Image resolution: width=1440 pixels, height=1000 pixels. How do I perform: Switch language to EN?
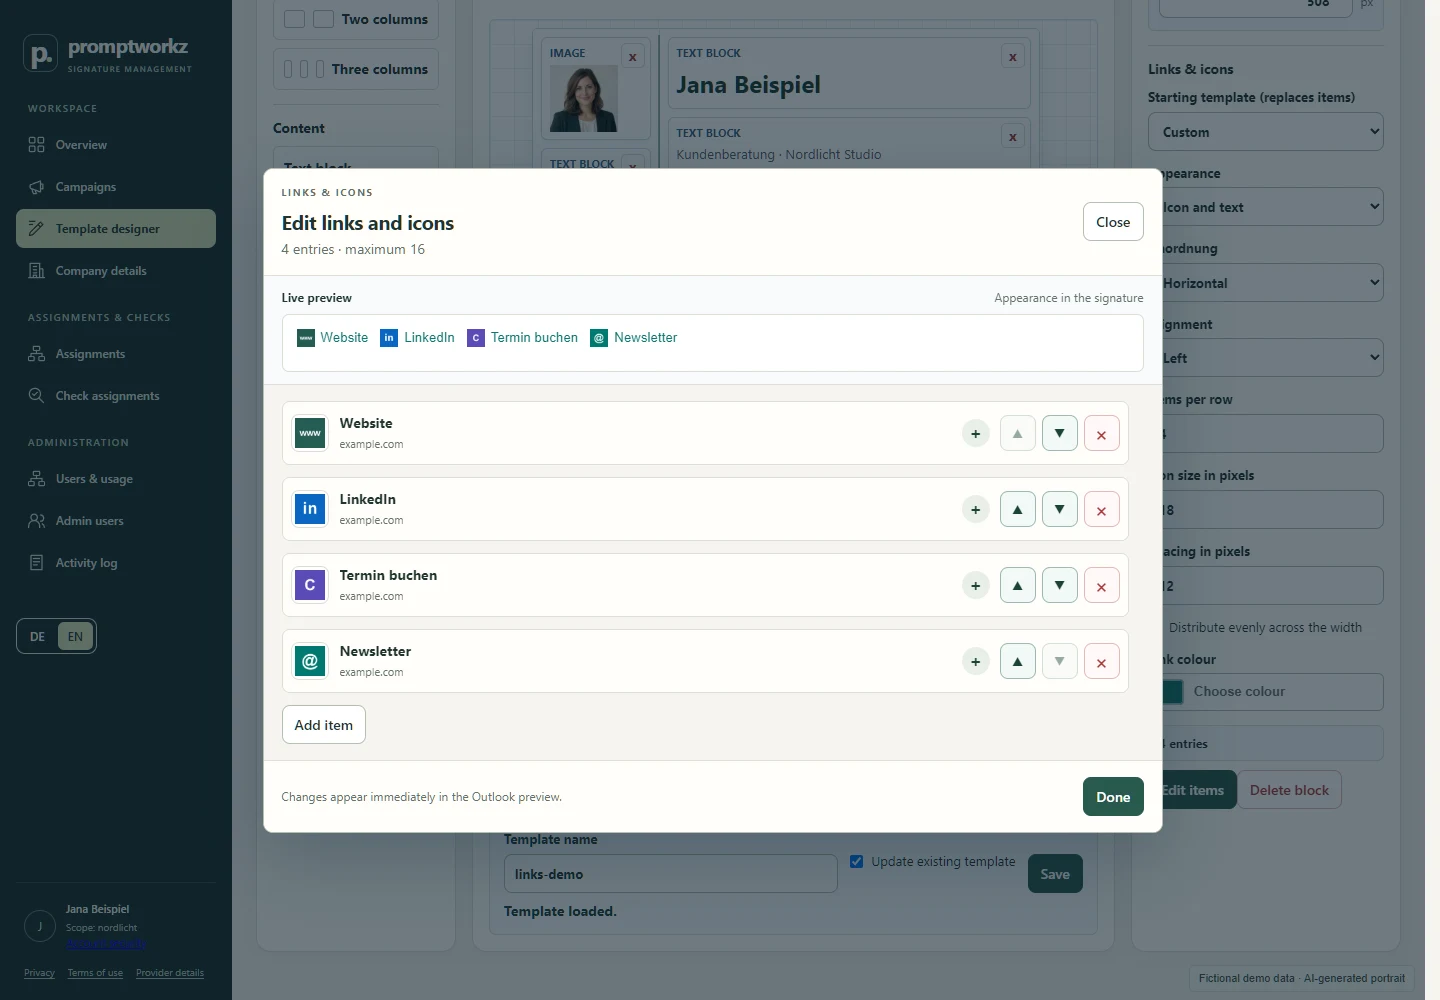pyautogui.click(x=75, y=636)
